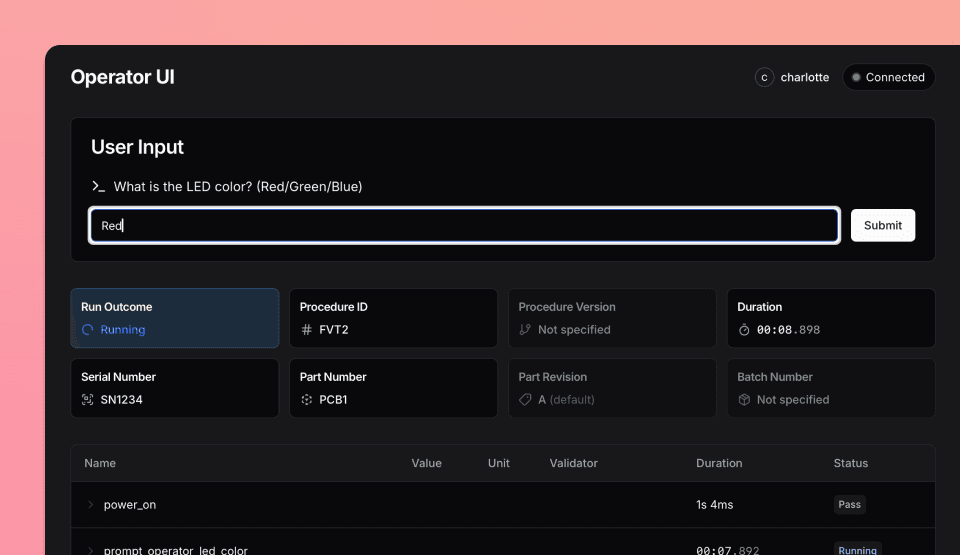Click the Part Number label

pos(333,377)
